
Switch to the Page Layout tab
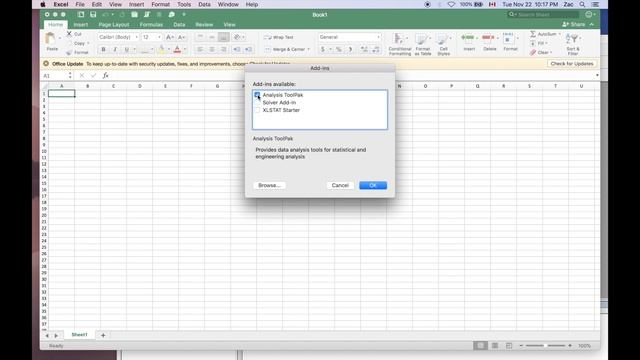pos(114,24)
